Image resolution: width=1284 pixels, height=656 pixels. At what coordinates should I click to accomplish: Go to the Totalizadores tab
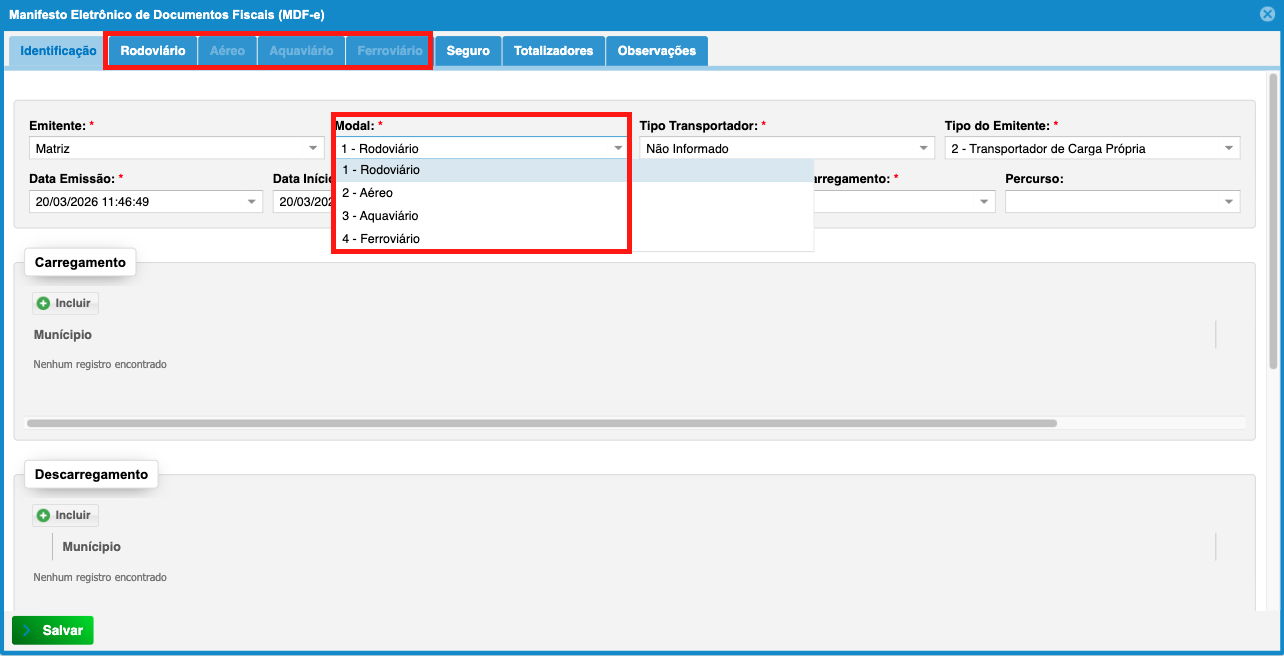[x=553, y=51]
